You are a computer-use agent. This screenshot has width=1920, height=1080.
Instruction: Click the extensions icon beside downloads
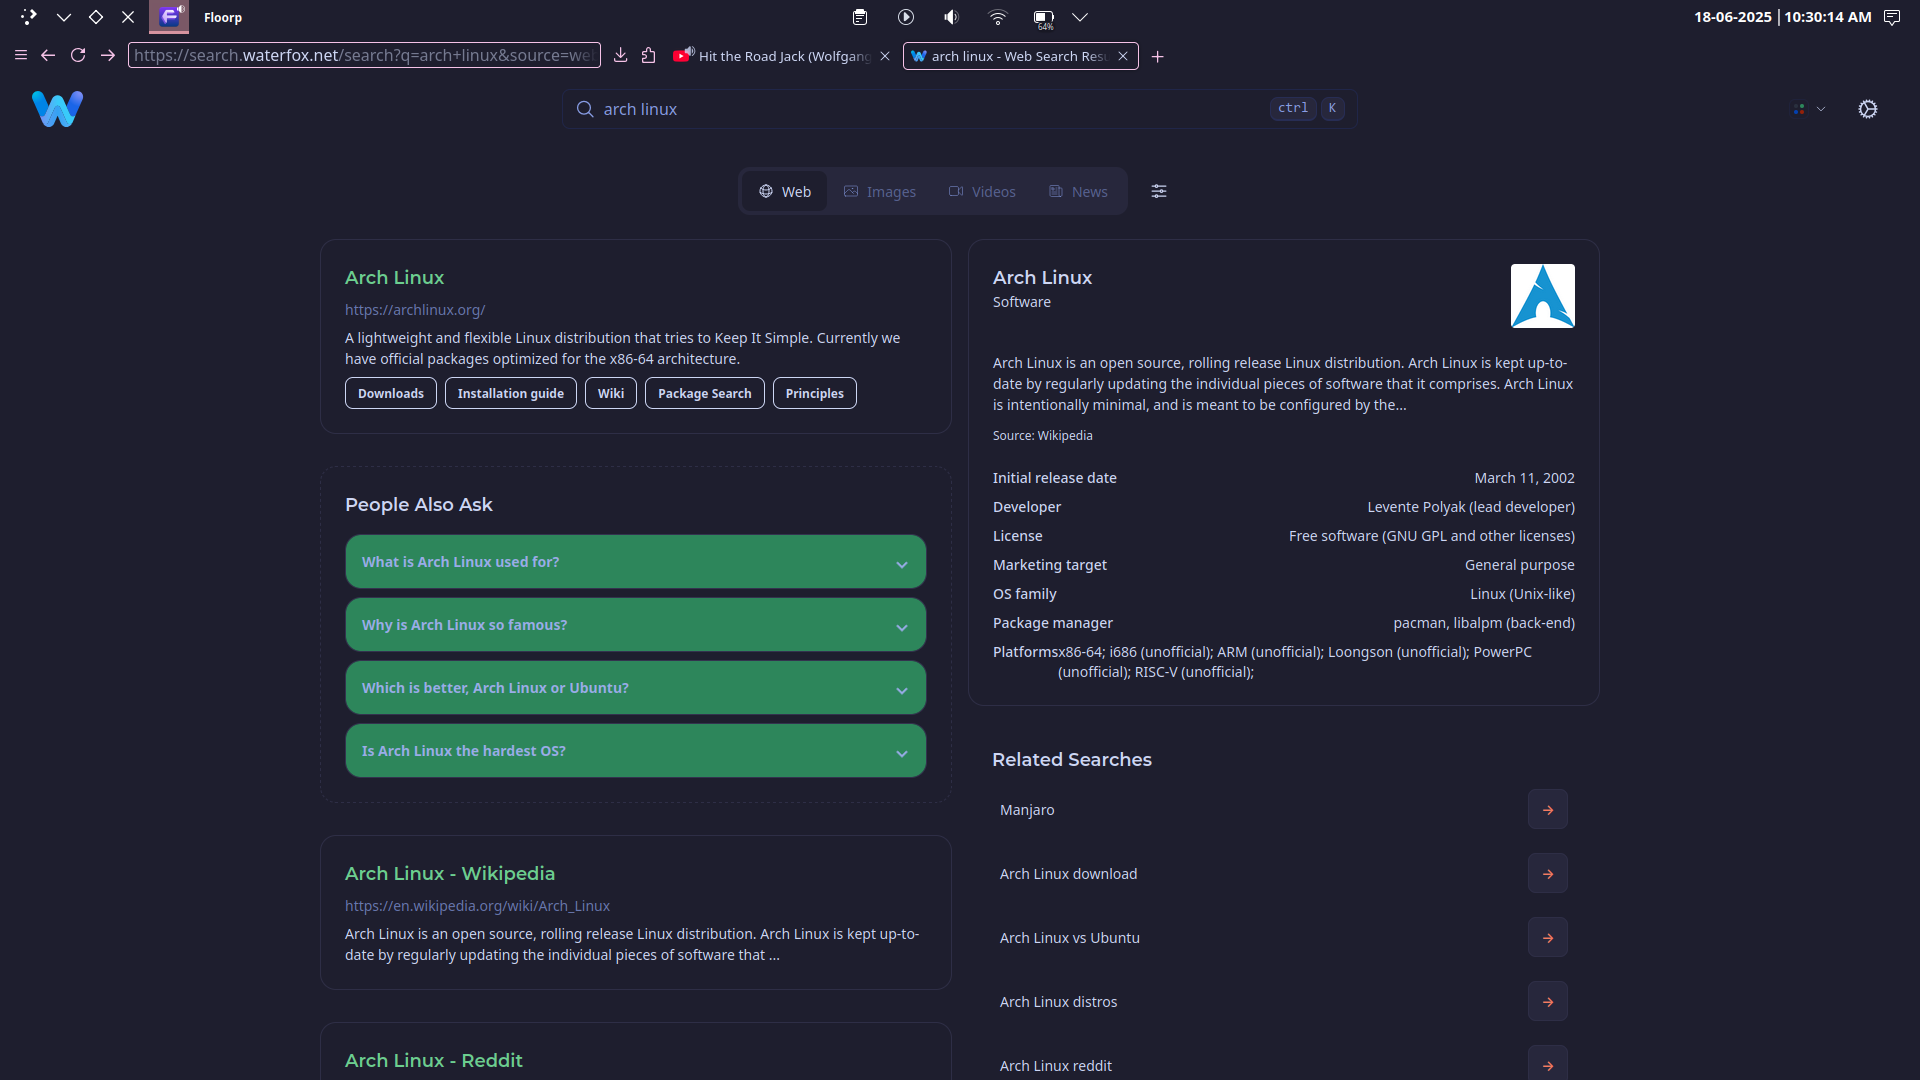pyautogui.click(x=648, y=55)
